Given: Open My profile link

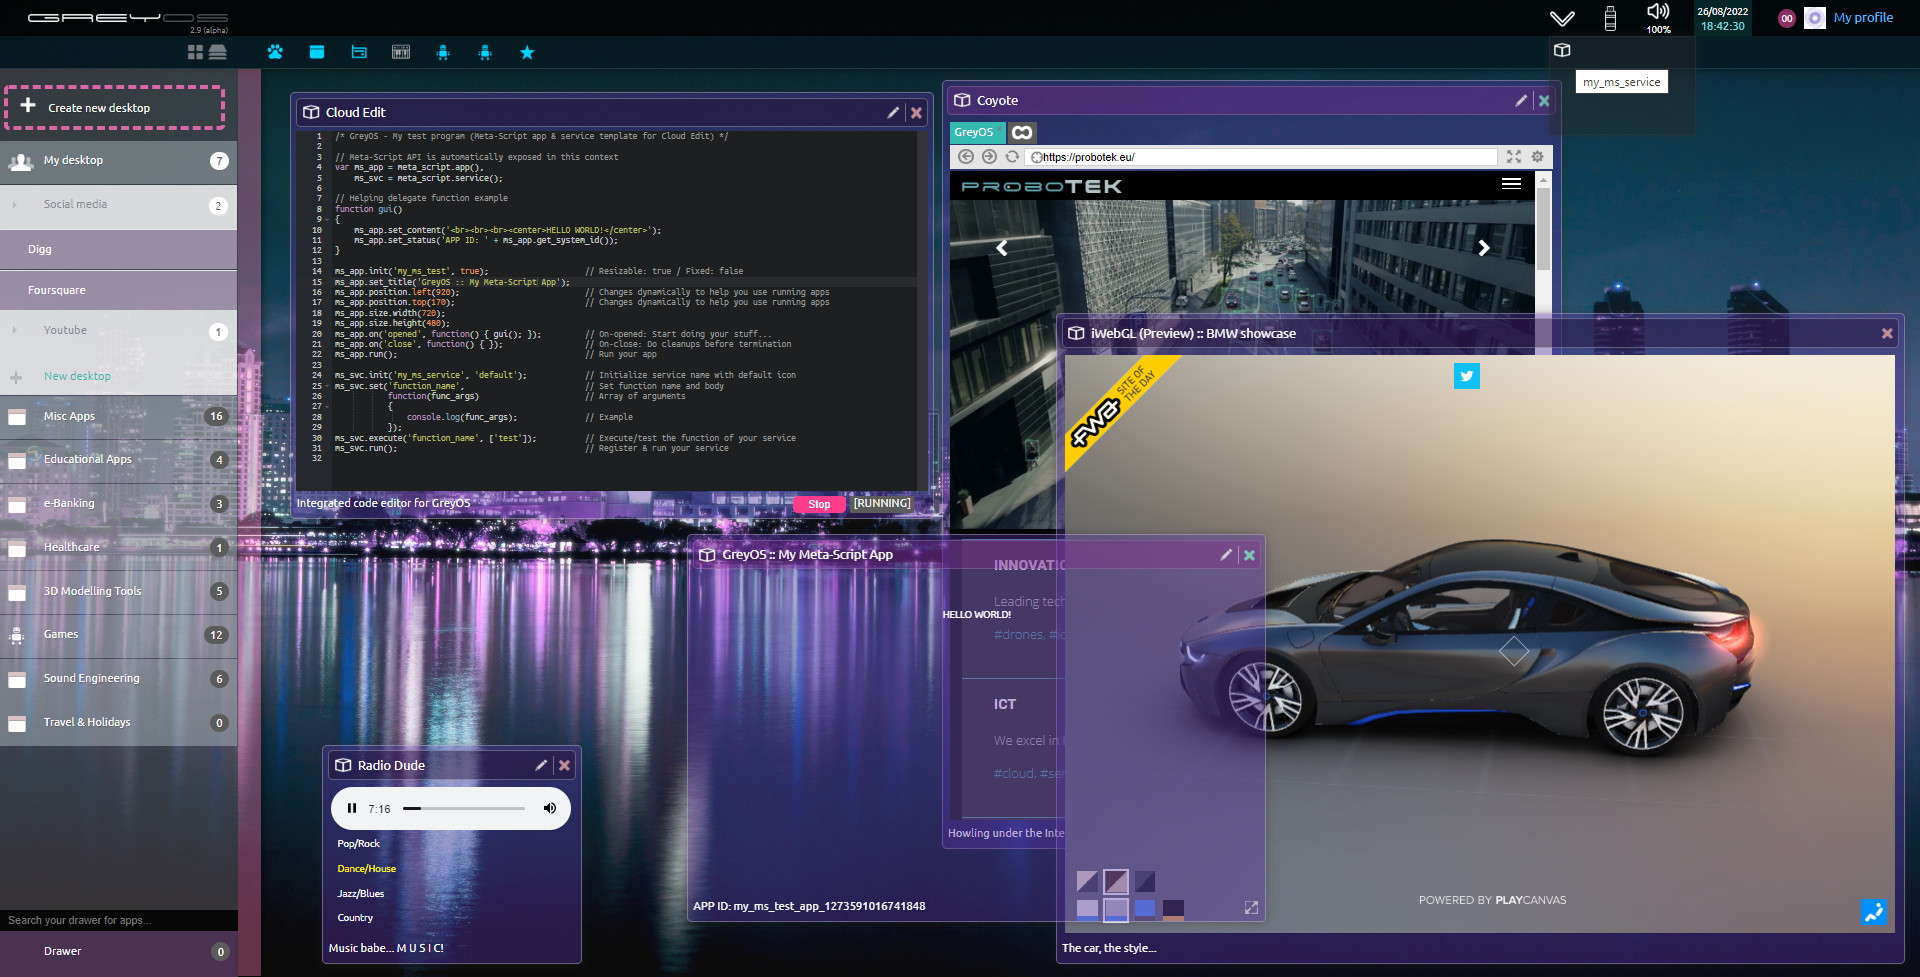Looking at the screenshot, I should (x=1862, y=17).
